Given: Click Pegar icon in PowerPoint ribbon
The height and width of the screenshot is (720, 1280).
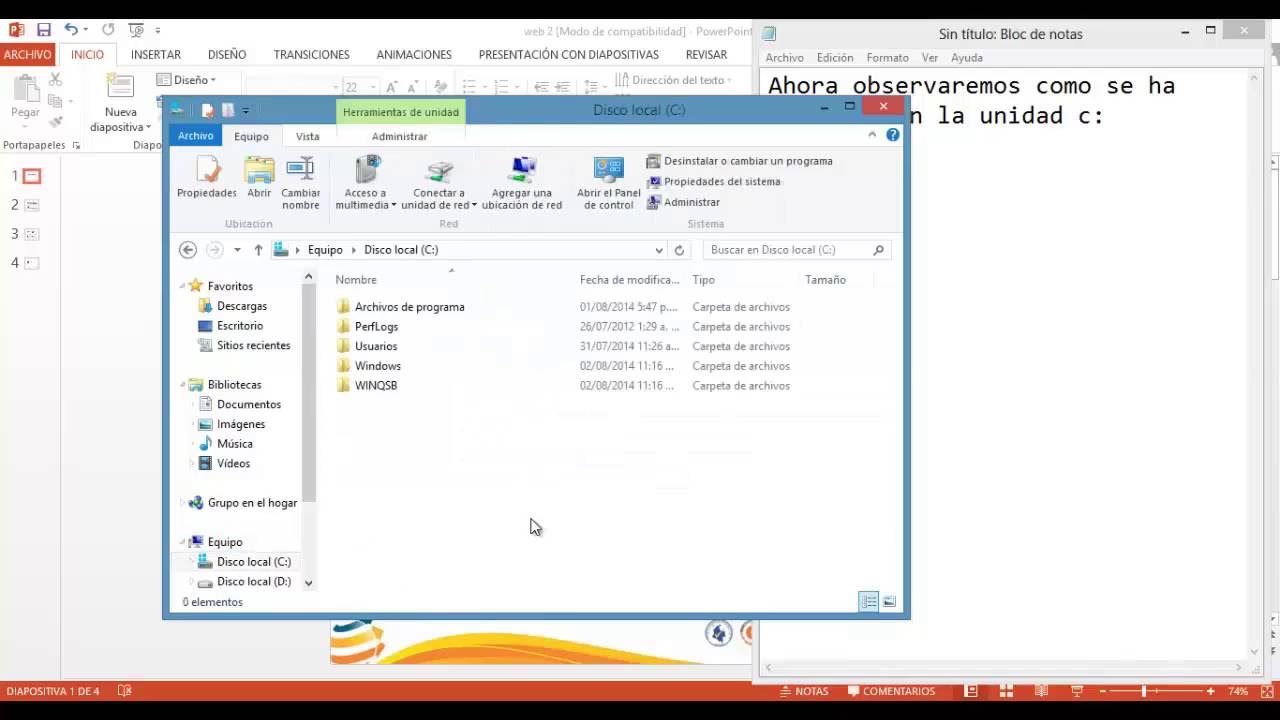Looking at the screenshot, I should 26,88.
